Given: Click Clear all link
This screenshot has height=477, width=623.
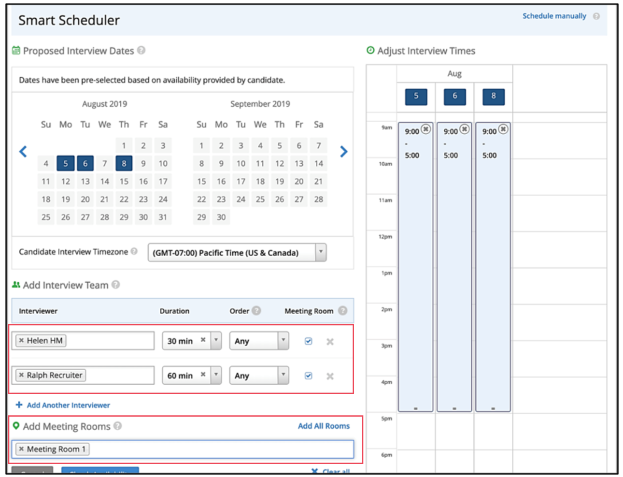Looking at the screenshot, I should click(336, 471).
